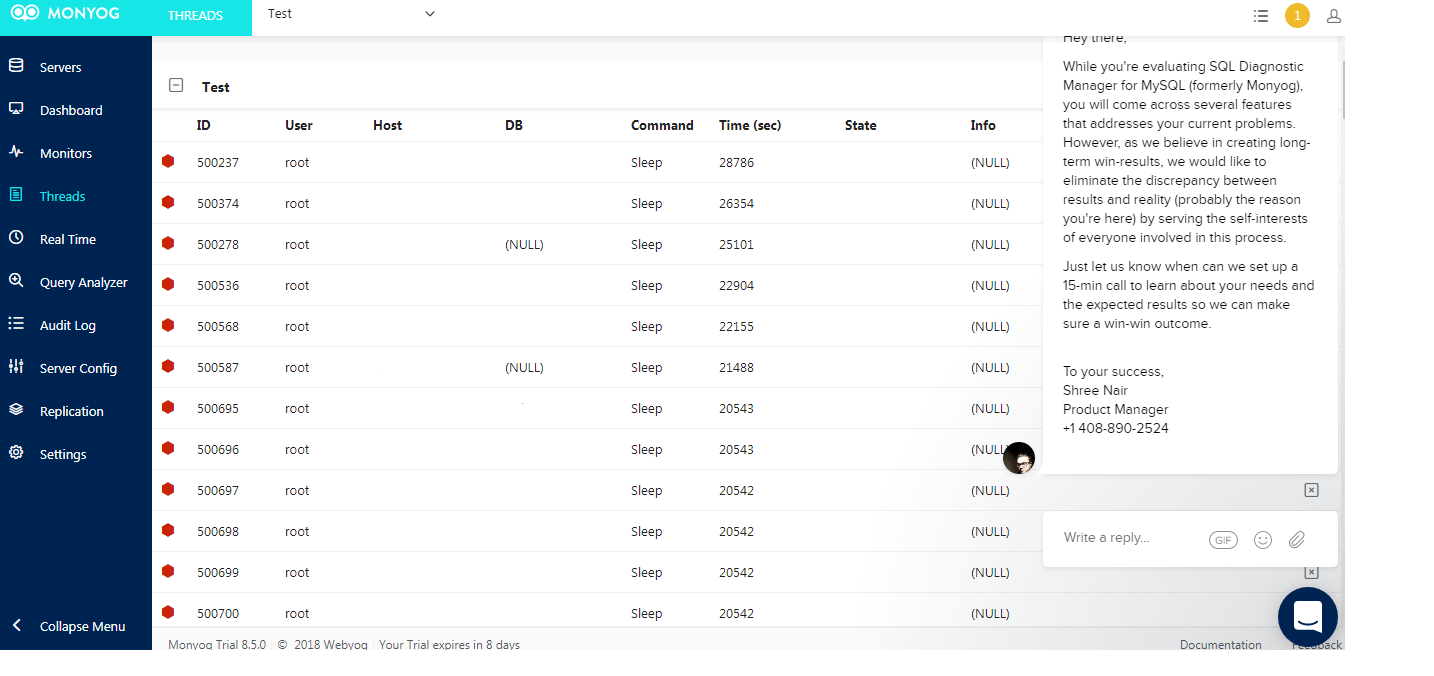Open the user profile icon
Image resolution: width=1434 pixels, height=676 pixels.
[x=1334, y=16]
